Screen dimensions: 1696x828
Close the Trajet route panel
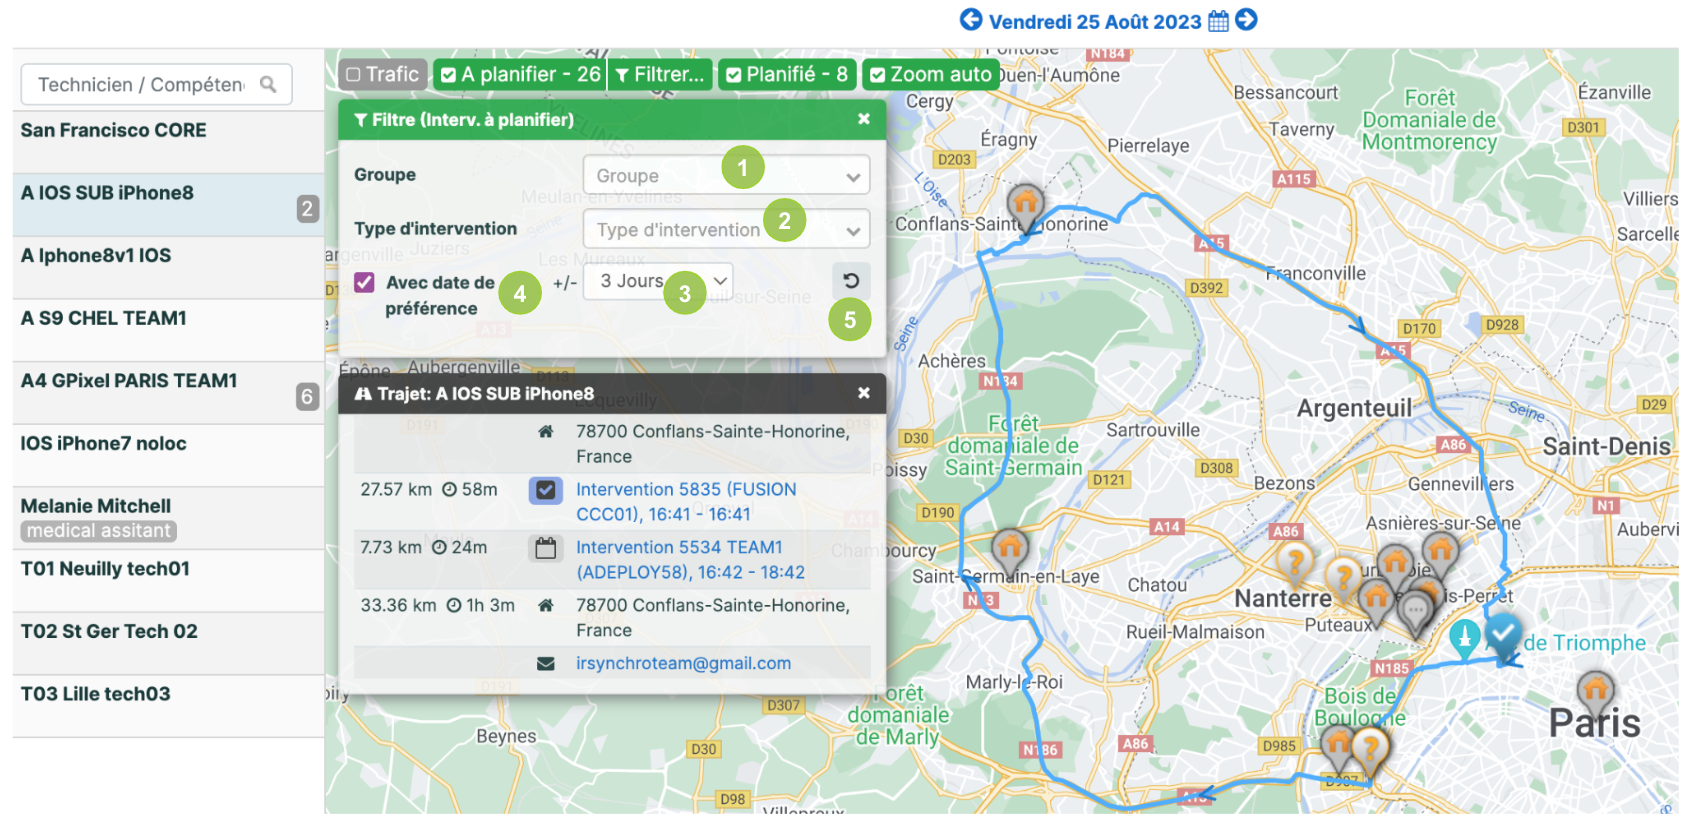[864, 393]
